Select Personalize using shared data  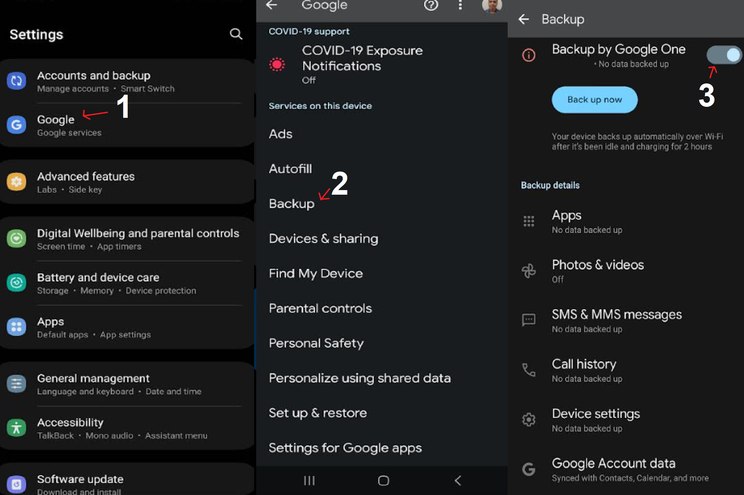pos(381,378)
